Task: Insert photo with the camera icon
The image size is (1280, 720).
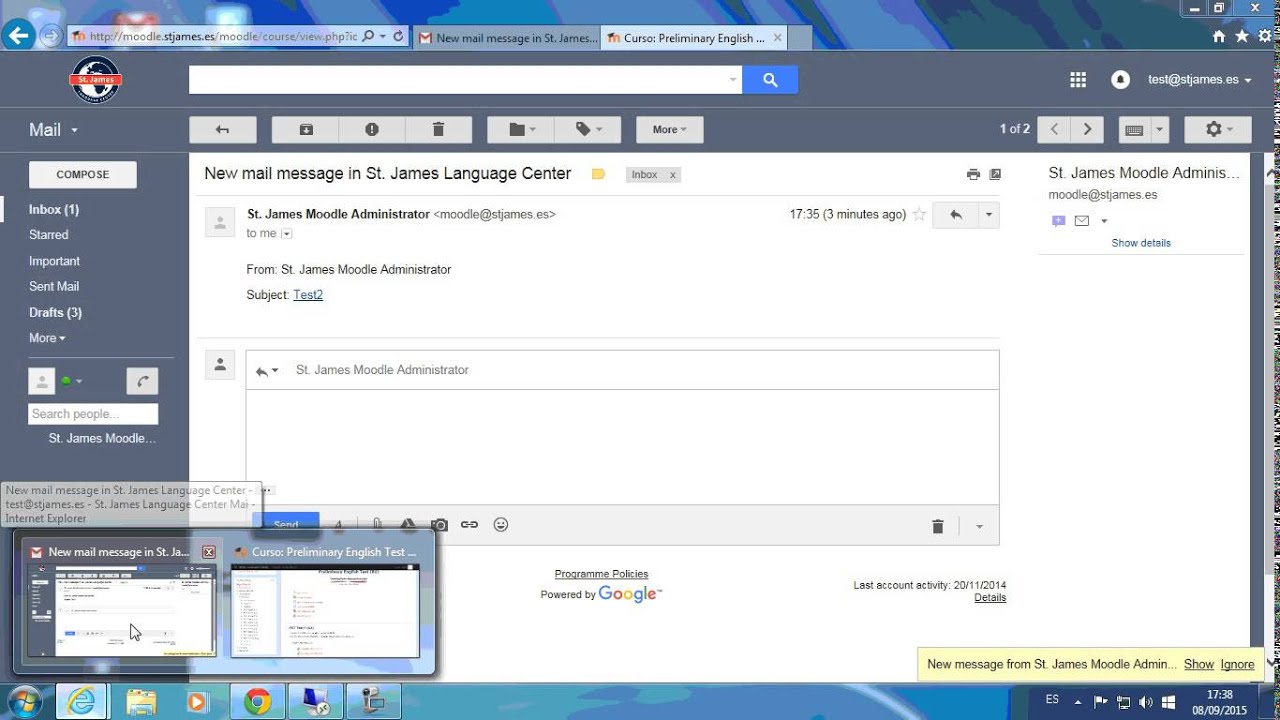Action: pos(439,525)
